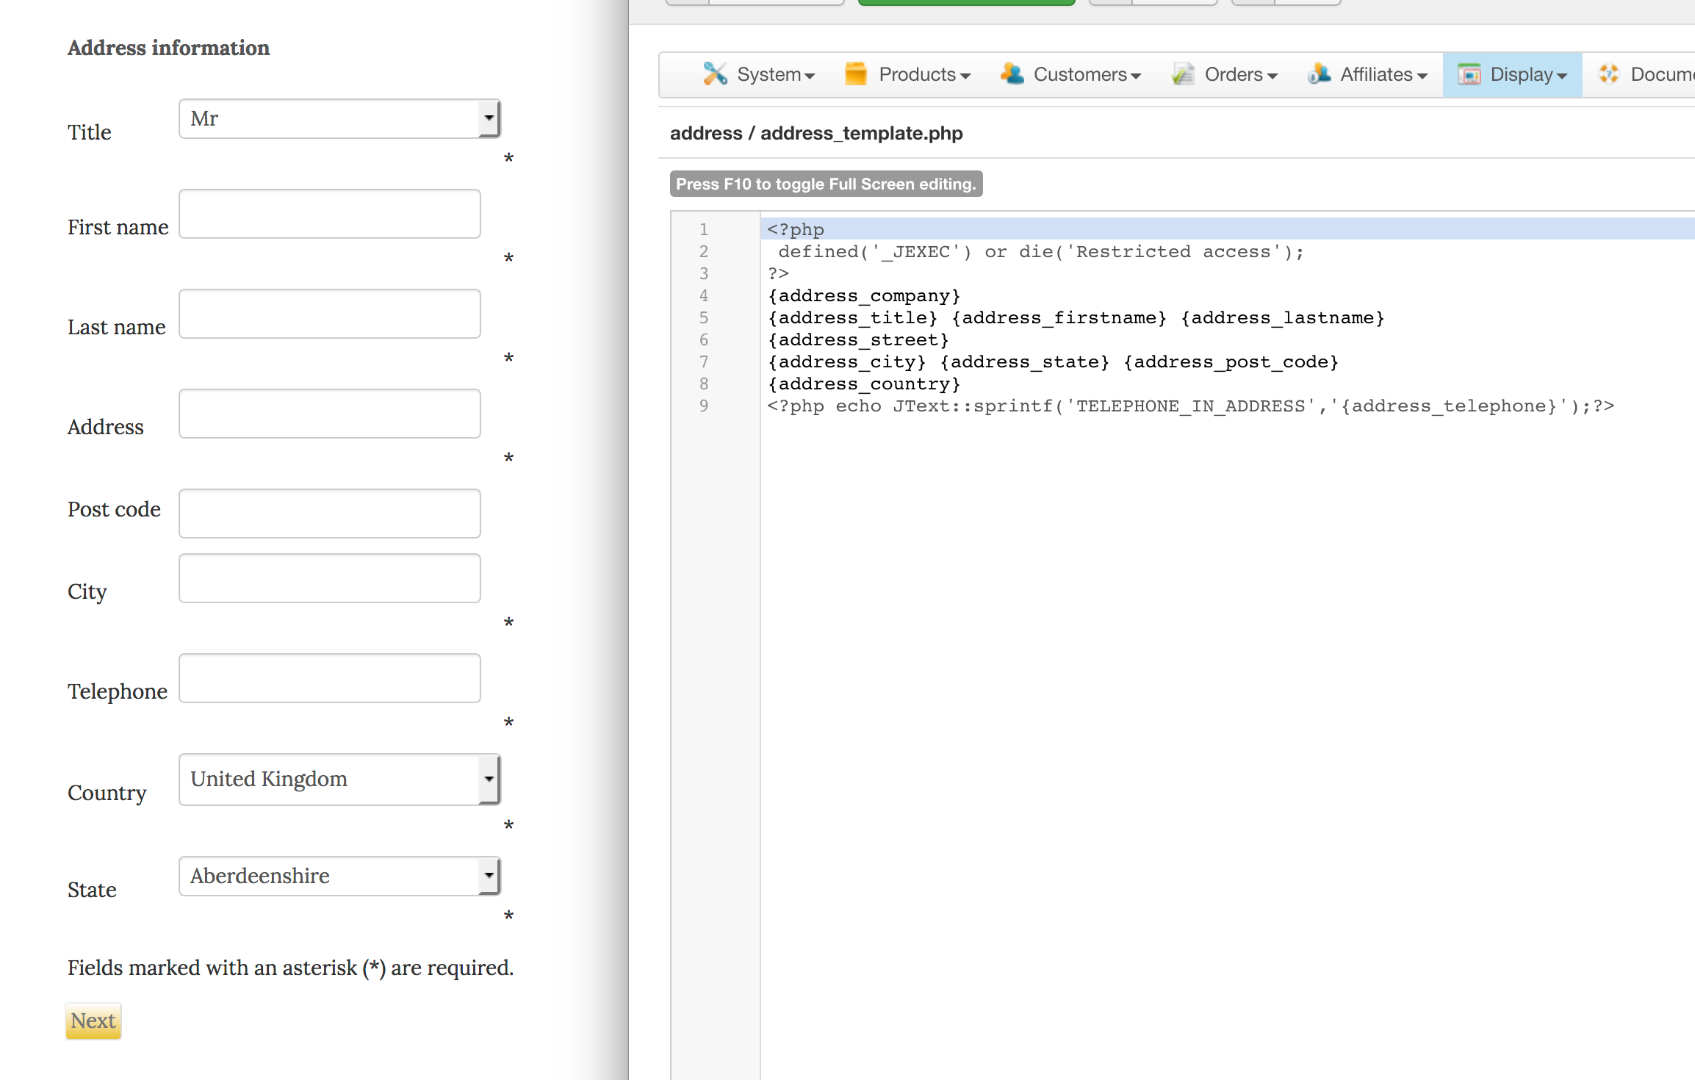Open the Country dropdown showing United Kingdom
The width and height of the screenshot is (1695, 1080).
(x=339, y=779)
